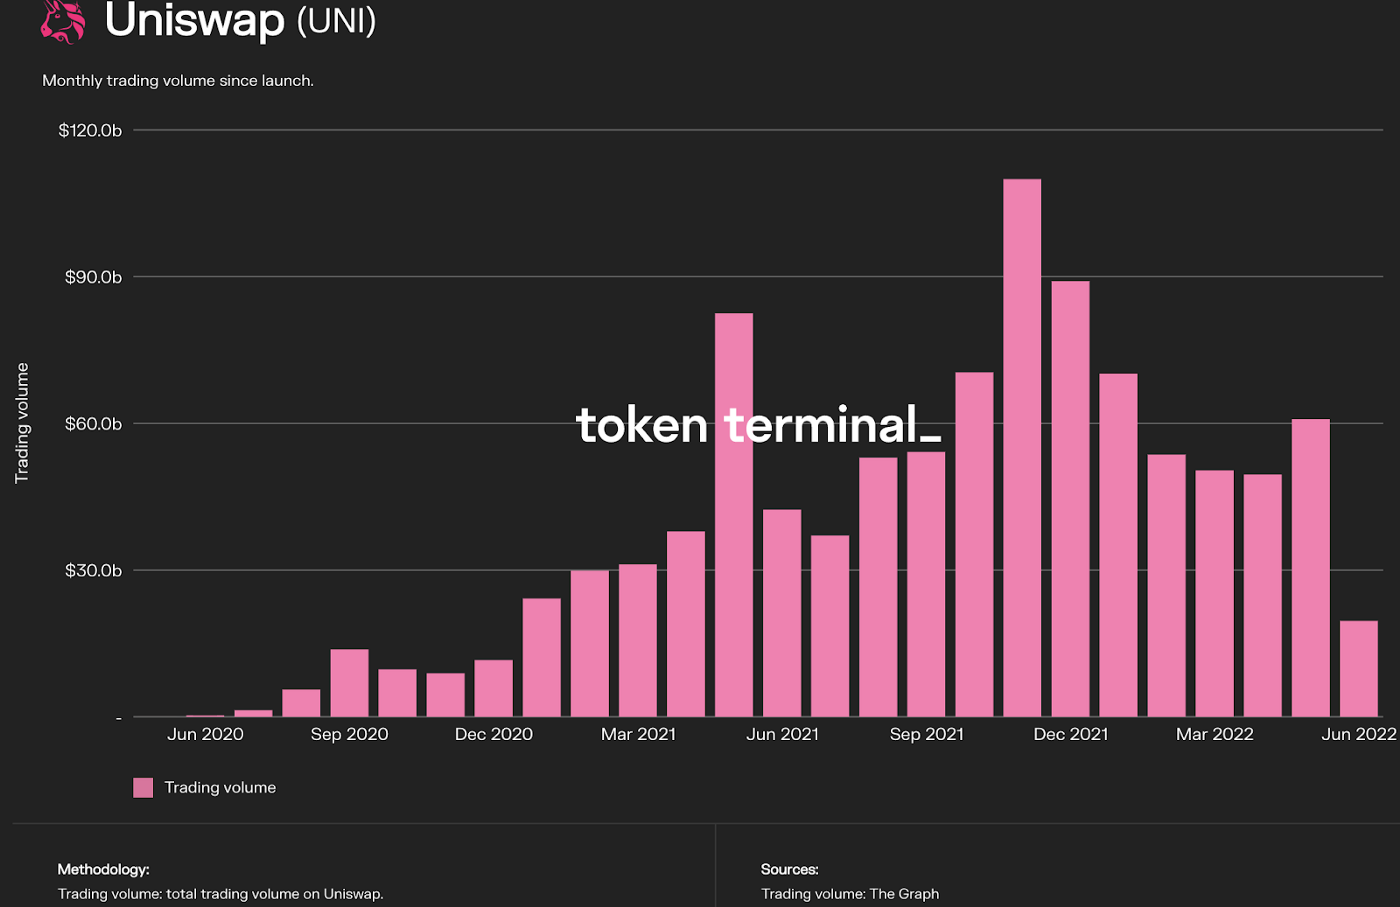This screenshot has width=1400, height=907.
Task: Click the $30.0b y-axis label
Action: click(93, 571)
